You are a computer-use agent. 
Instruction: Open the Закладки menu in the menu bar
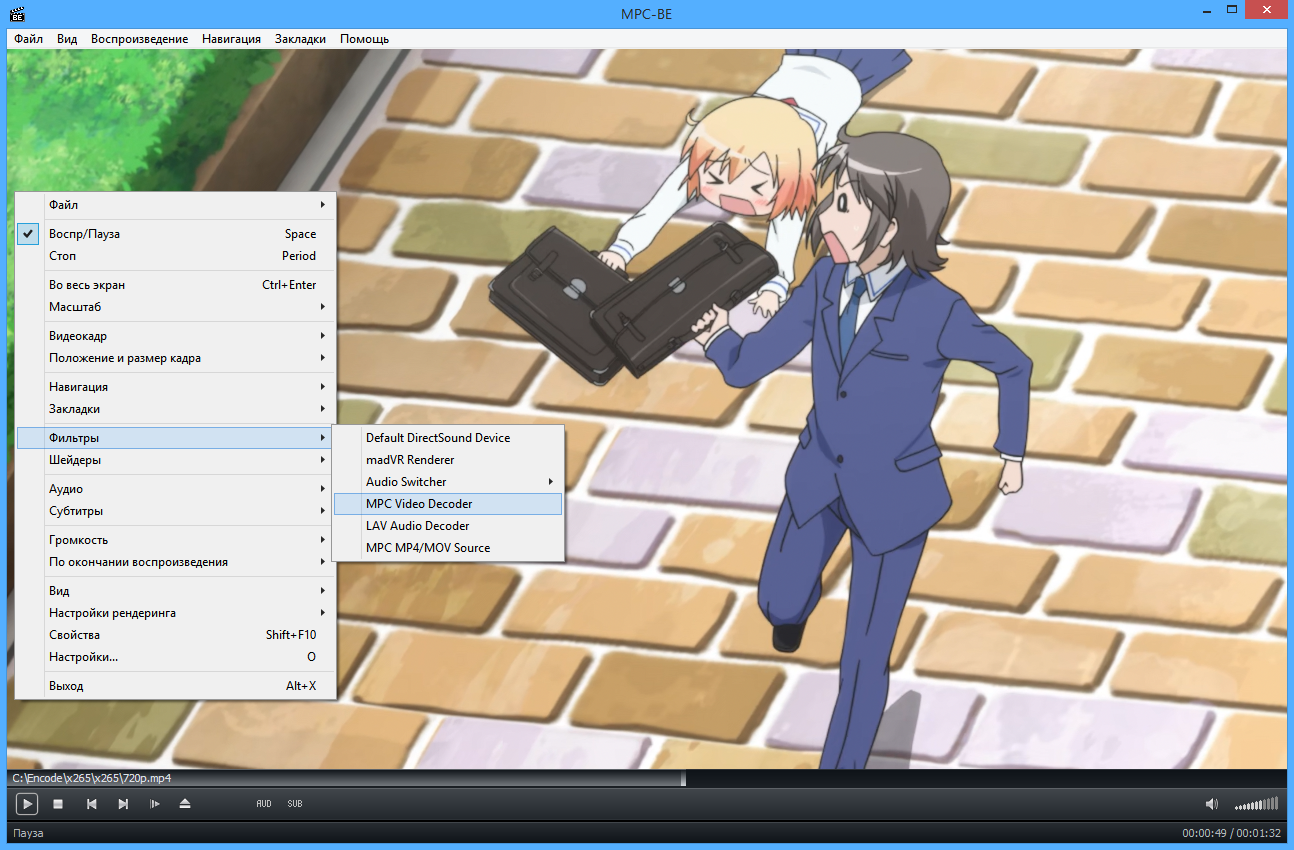pyautogui.click(x=300, y=39)
